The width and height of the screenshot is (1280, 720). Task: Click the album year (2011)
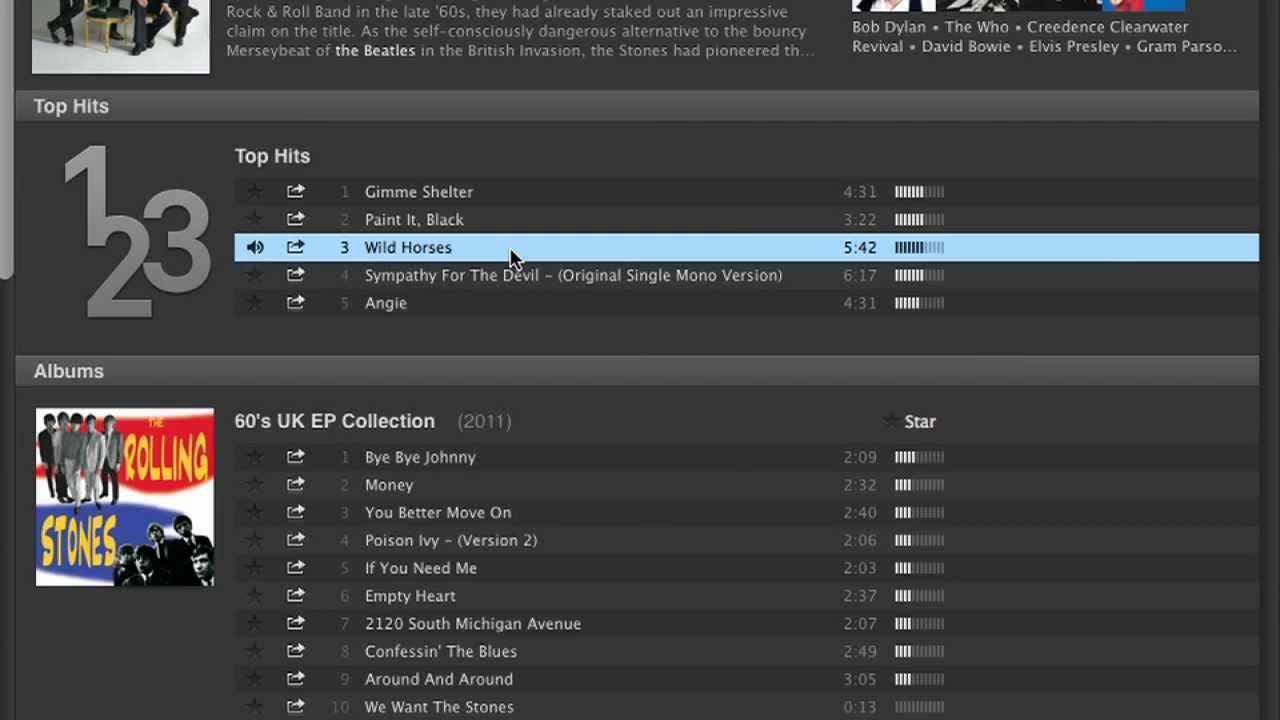click(485, 421)
